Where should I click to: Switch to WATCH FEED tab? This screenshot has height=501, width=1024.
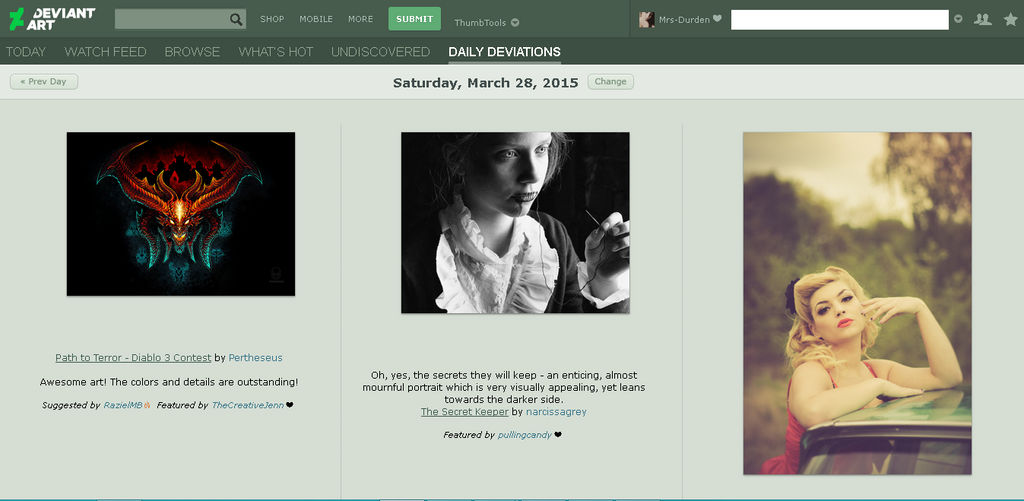(x=105, y=52)
